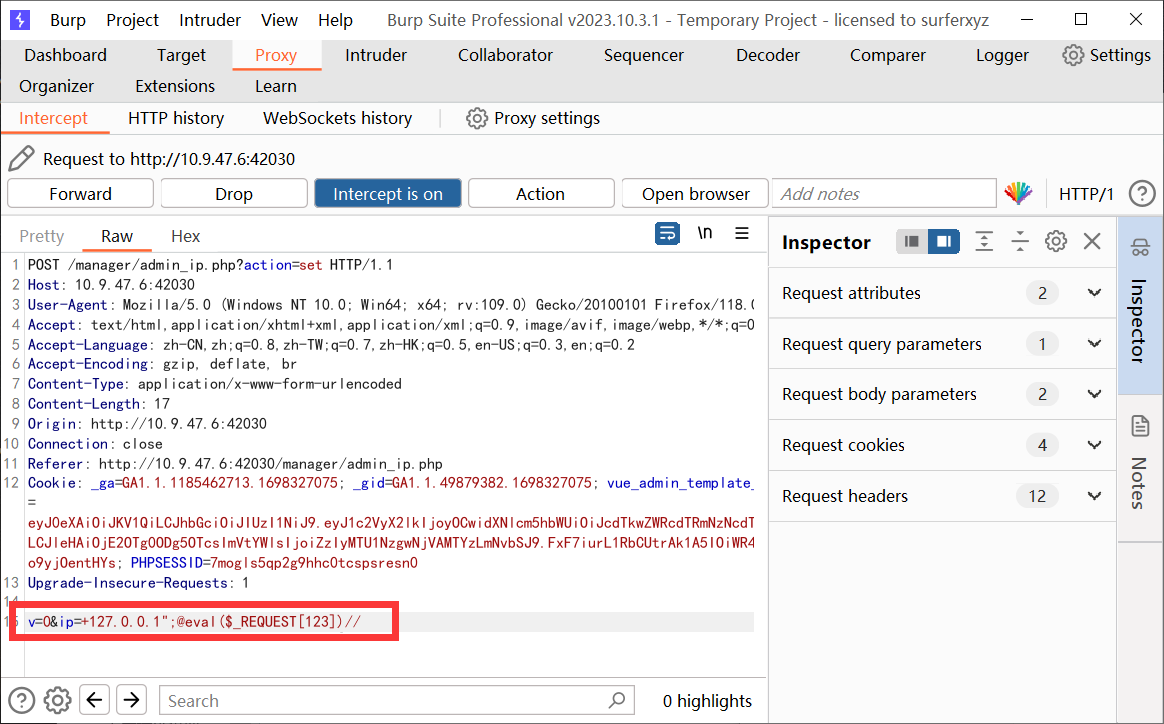This screenshot has height=724, width=1164.
Task: Open the Notes sidebar tab
Action: coord(1140,468)
